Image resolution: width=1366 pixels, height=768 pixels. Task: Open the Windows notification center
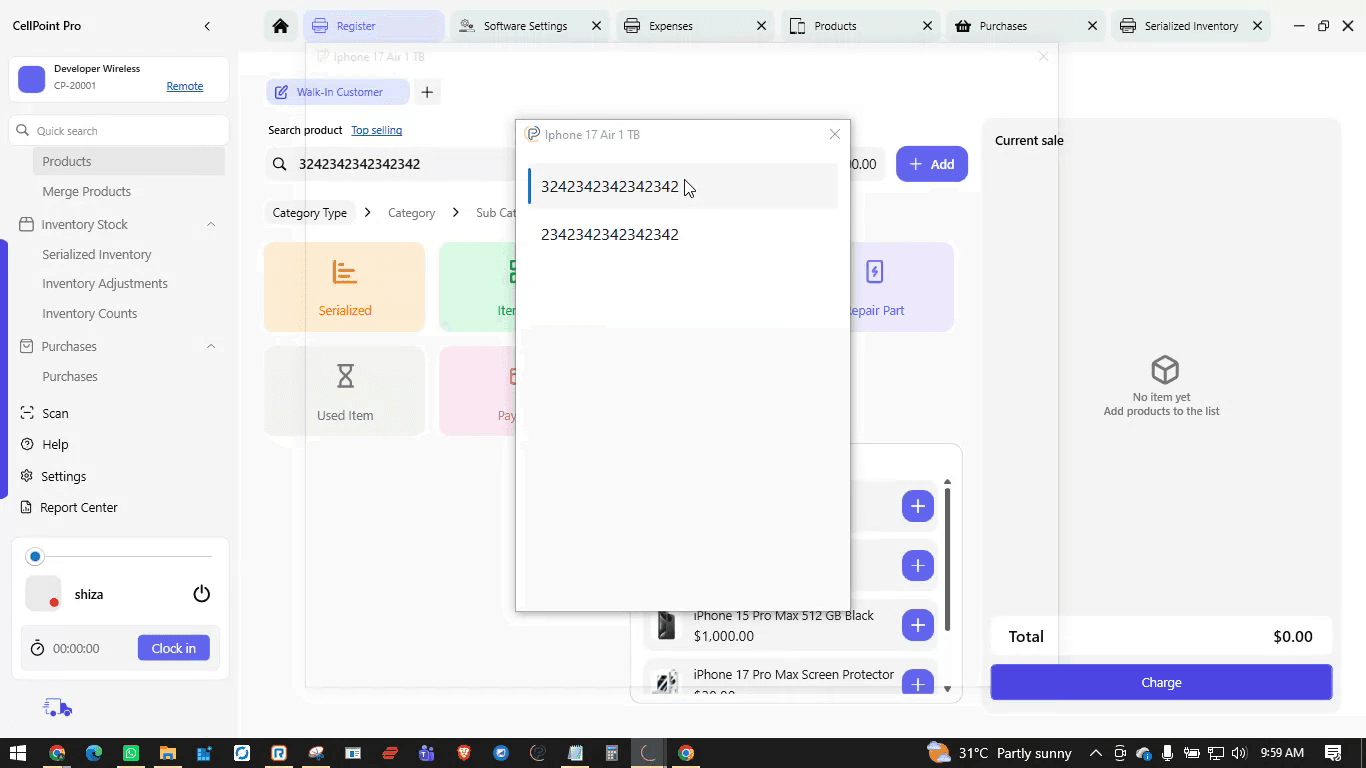[x=1333, y=753]
